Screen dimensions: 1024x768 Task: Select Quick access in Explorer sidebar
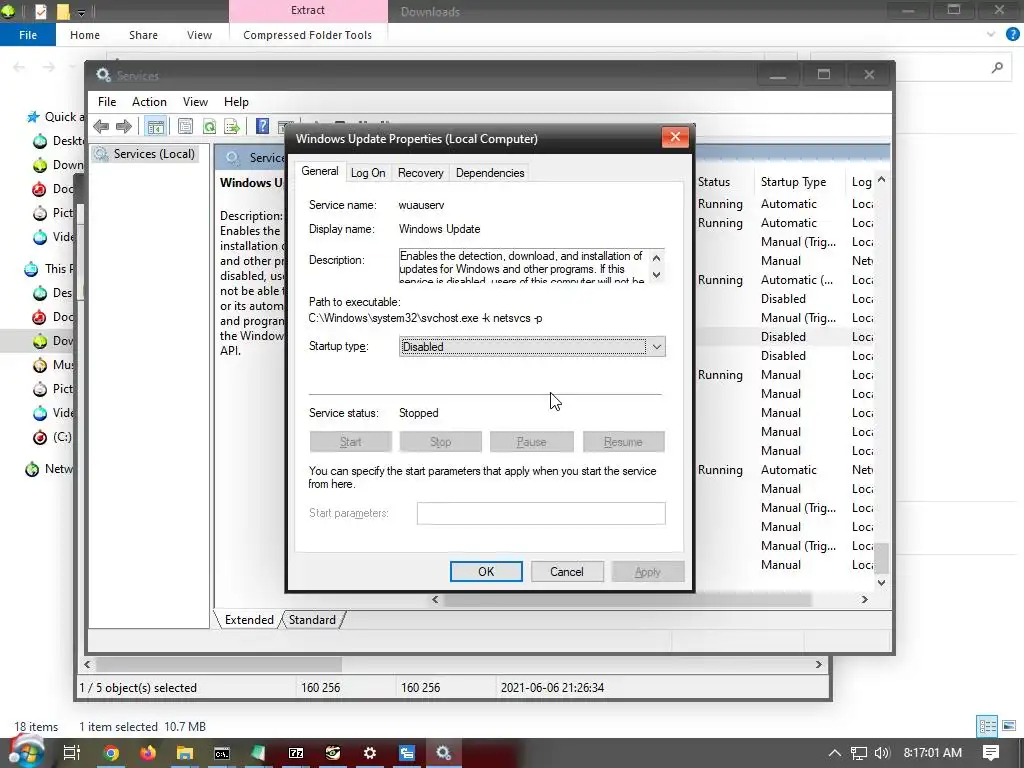[56, 116]
